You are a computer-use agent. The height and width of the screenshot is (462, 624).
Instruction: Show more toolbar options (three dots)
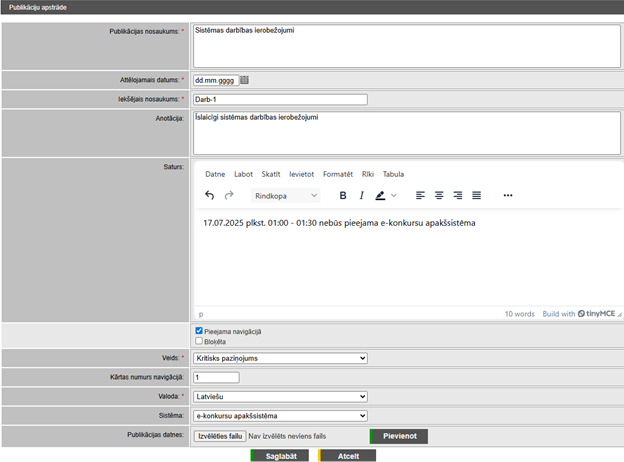point(508,195)
